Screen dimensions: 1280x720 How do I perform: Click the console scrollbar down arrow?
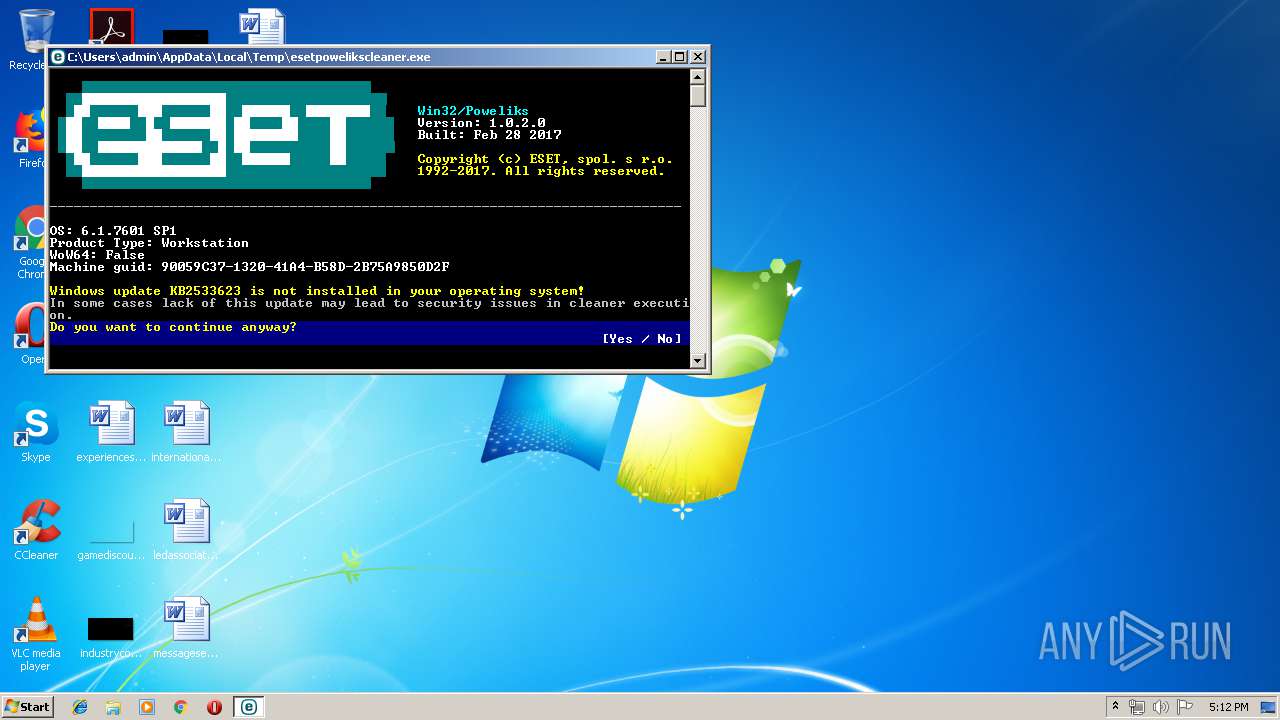tap(698, 361)
